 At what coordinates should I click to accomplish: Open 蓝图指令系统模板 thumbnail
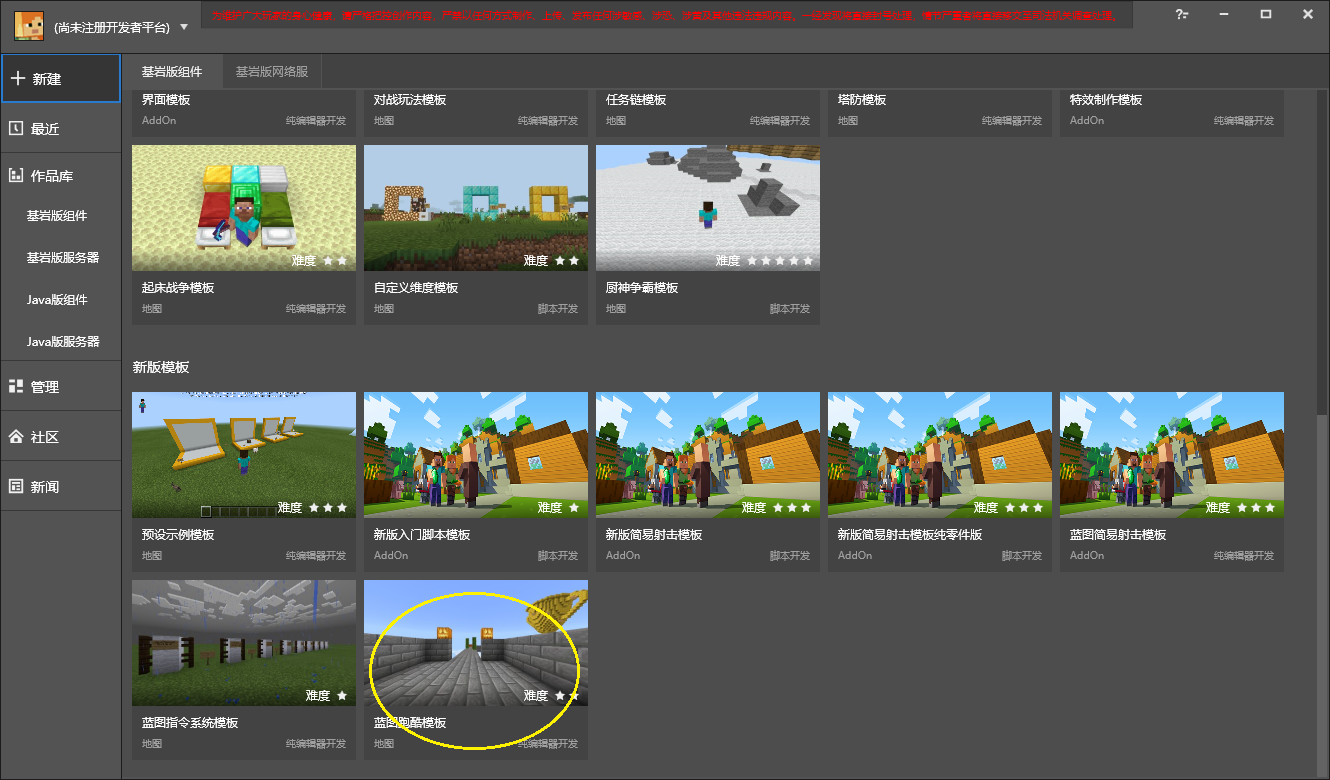[244, 643]
